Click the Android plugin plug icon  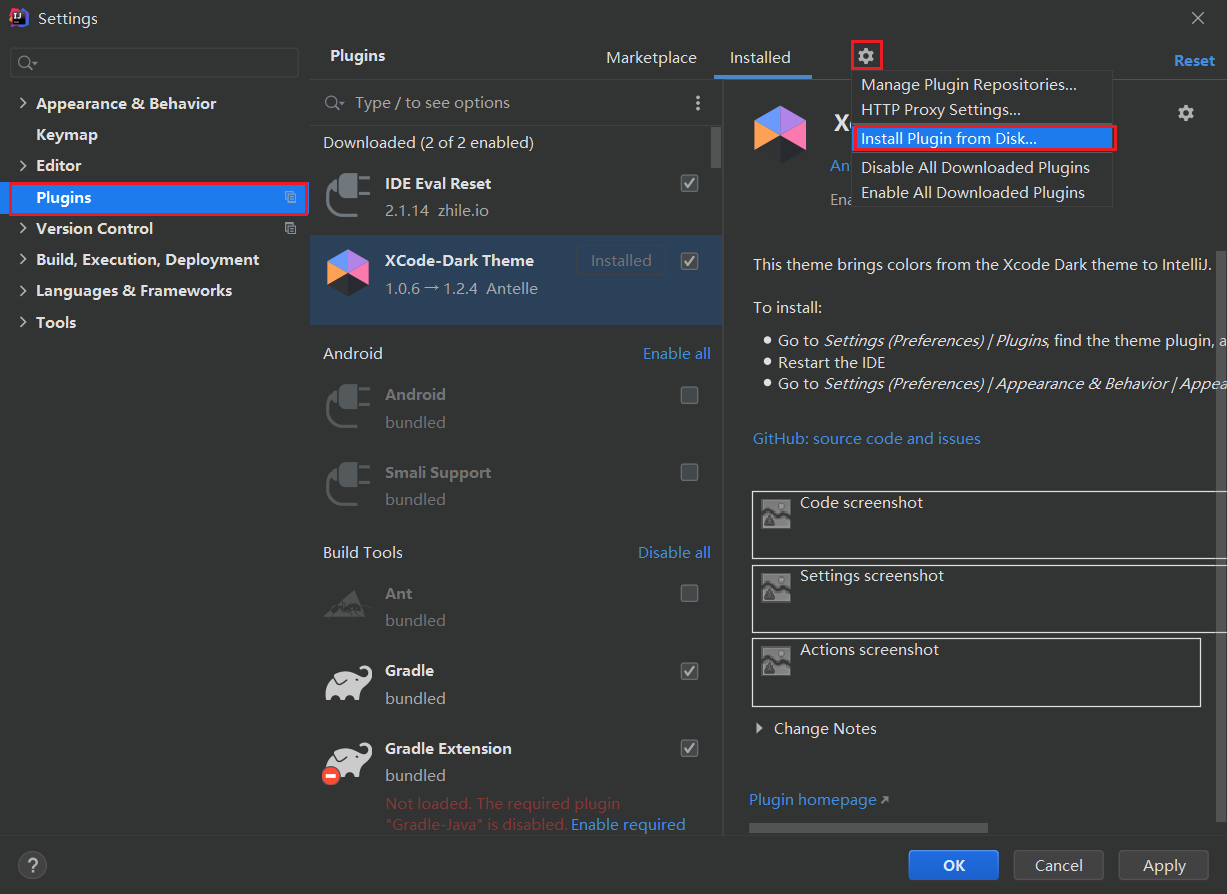tap(346, 407)
